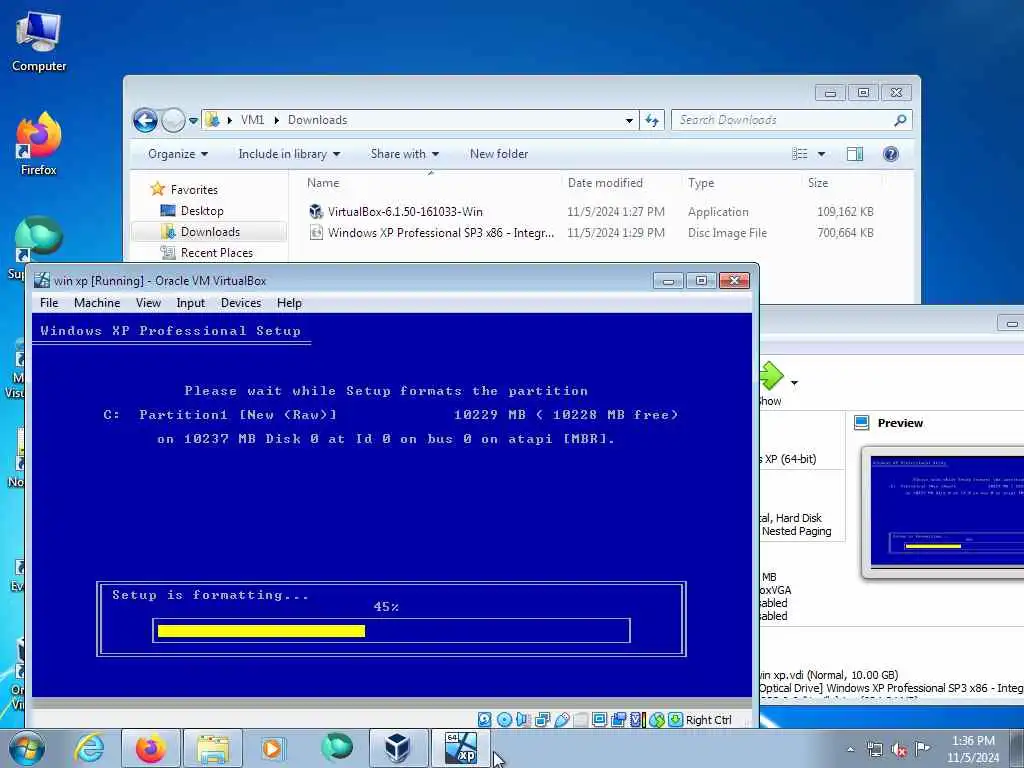Sort files by the Size column header
This screenshot has width=1024, height=768.
(818, 183)
